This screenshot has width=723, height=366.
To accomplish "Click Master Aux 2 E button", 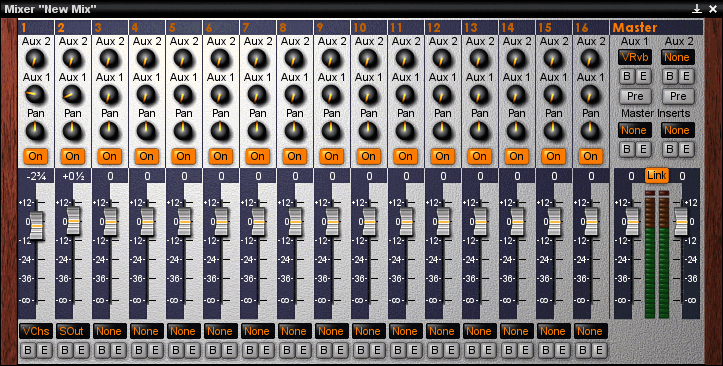I will (686, 76).
